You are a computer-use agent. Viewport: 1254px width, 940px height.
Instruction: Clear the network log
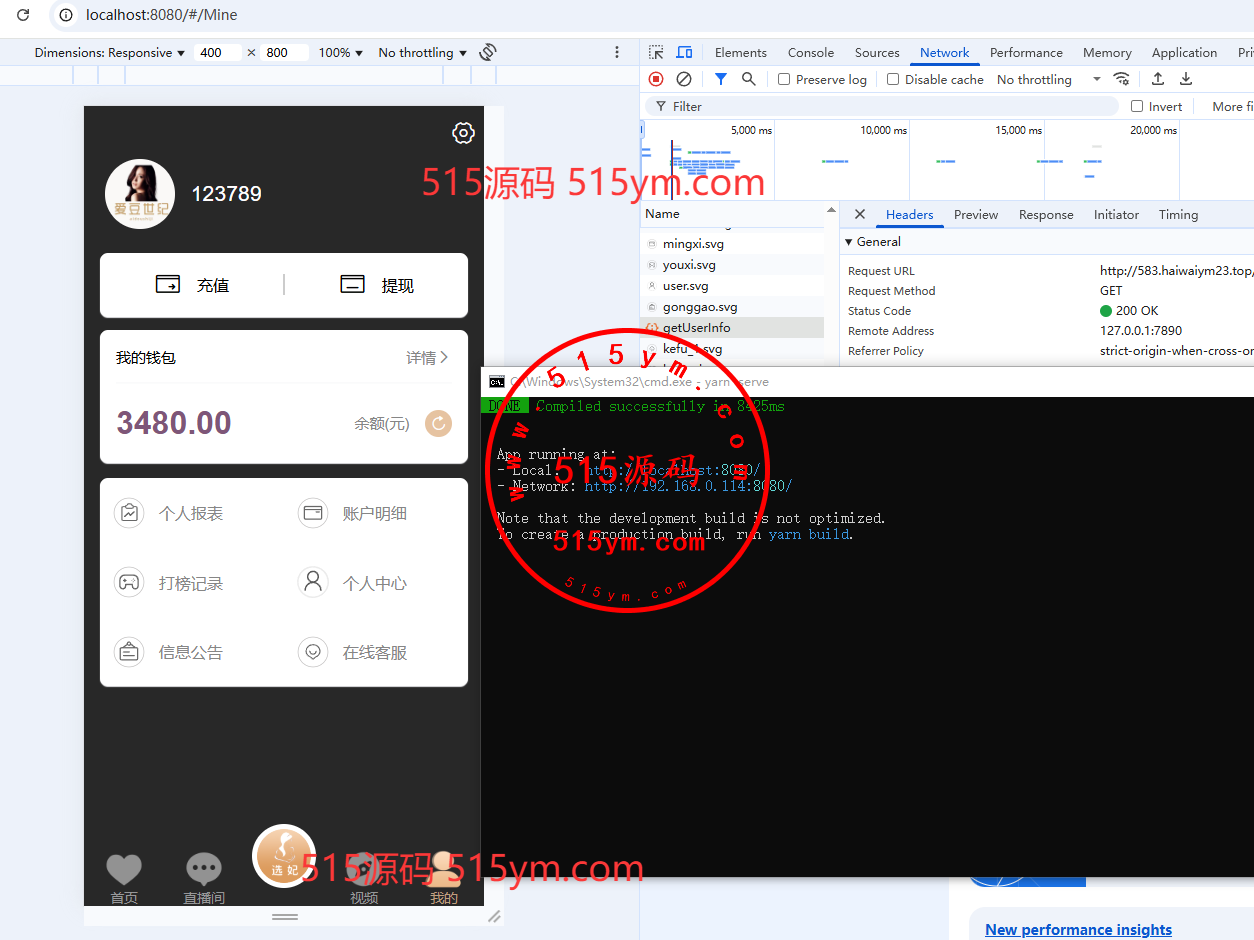(x=684, y=79)
